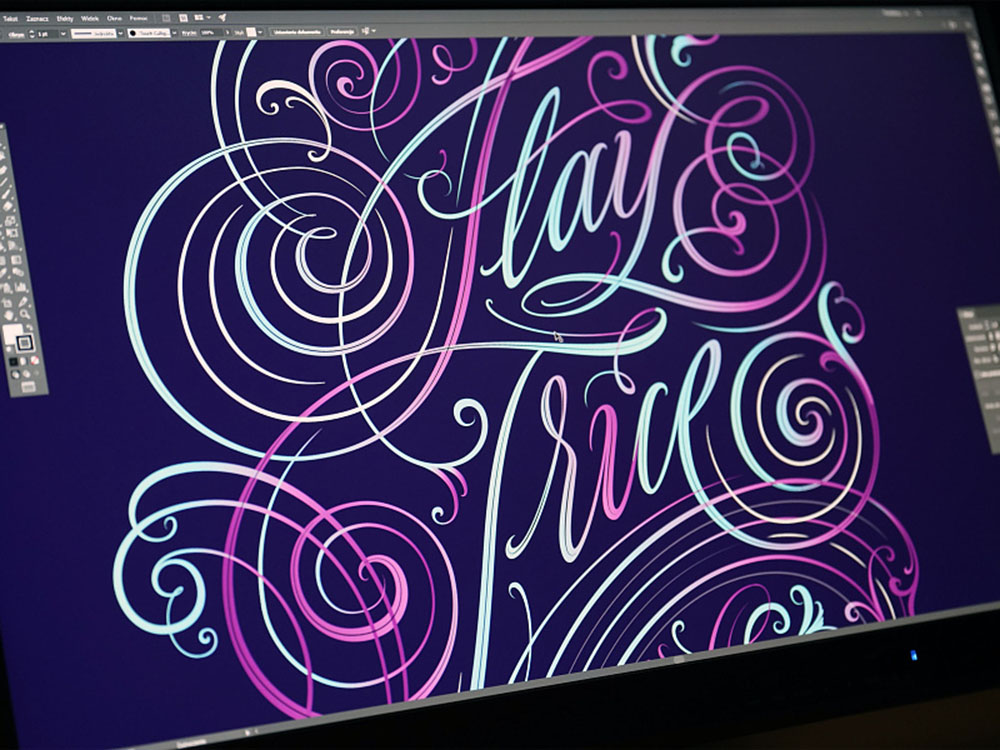Click the Change Screen Mode button
Viewport: 1000px width, 750px height.
pos(29,386)
